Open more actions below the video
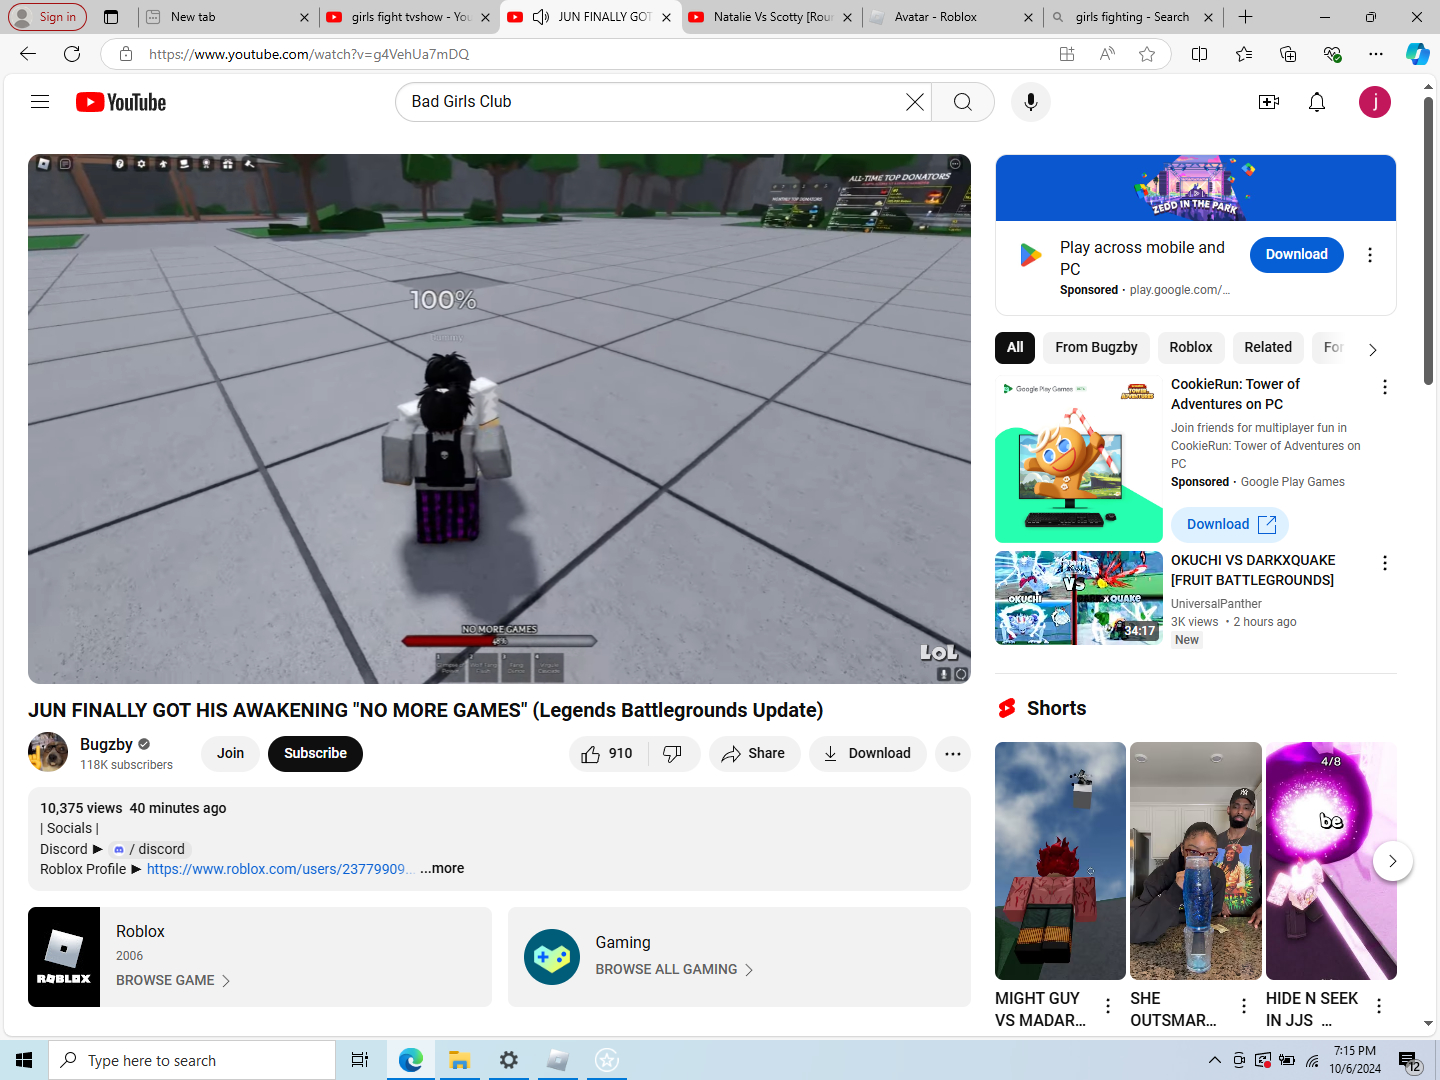Image resolution: width=1440 pixels, height=1080 pixels. click(x=953, y=754)
